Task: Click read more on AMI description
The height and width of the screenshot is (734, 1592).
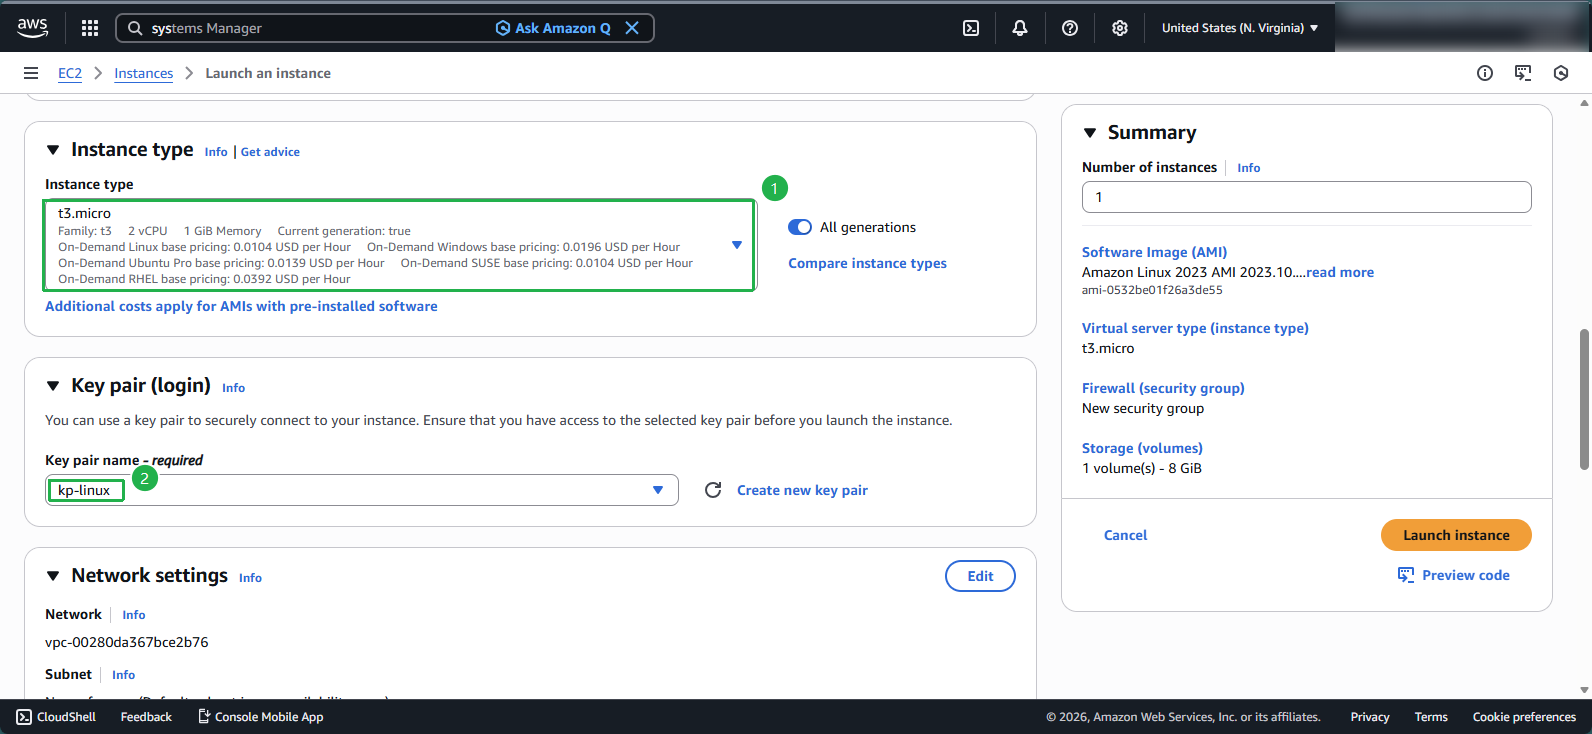Action: (1340, 272)
